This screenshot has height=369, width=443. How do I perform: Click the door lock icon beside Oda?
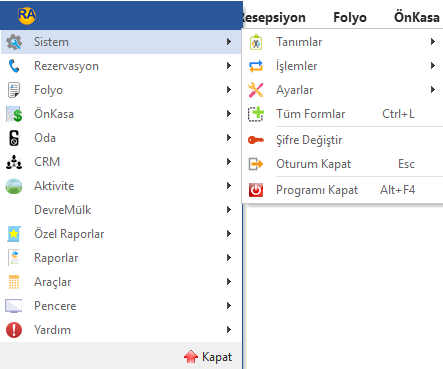pos(14,138)
